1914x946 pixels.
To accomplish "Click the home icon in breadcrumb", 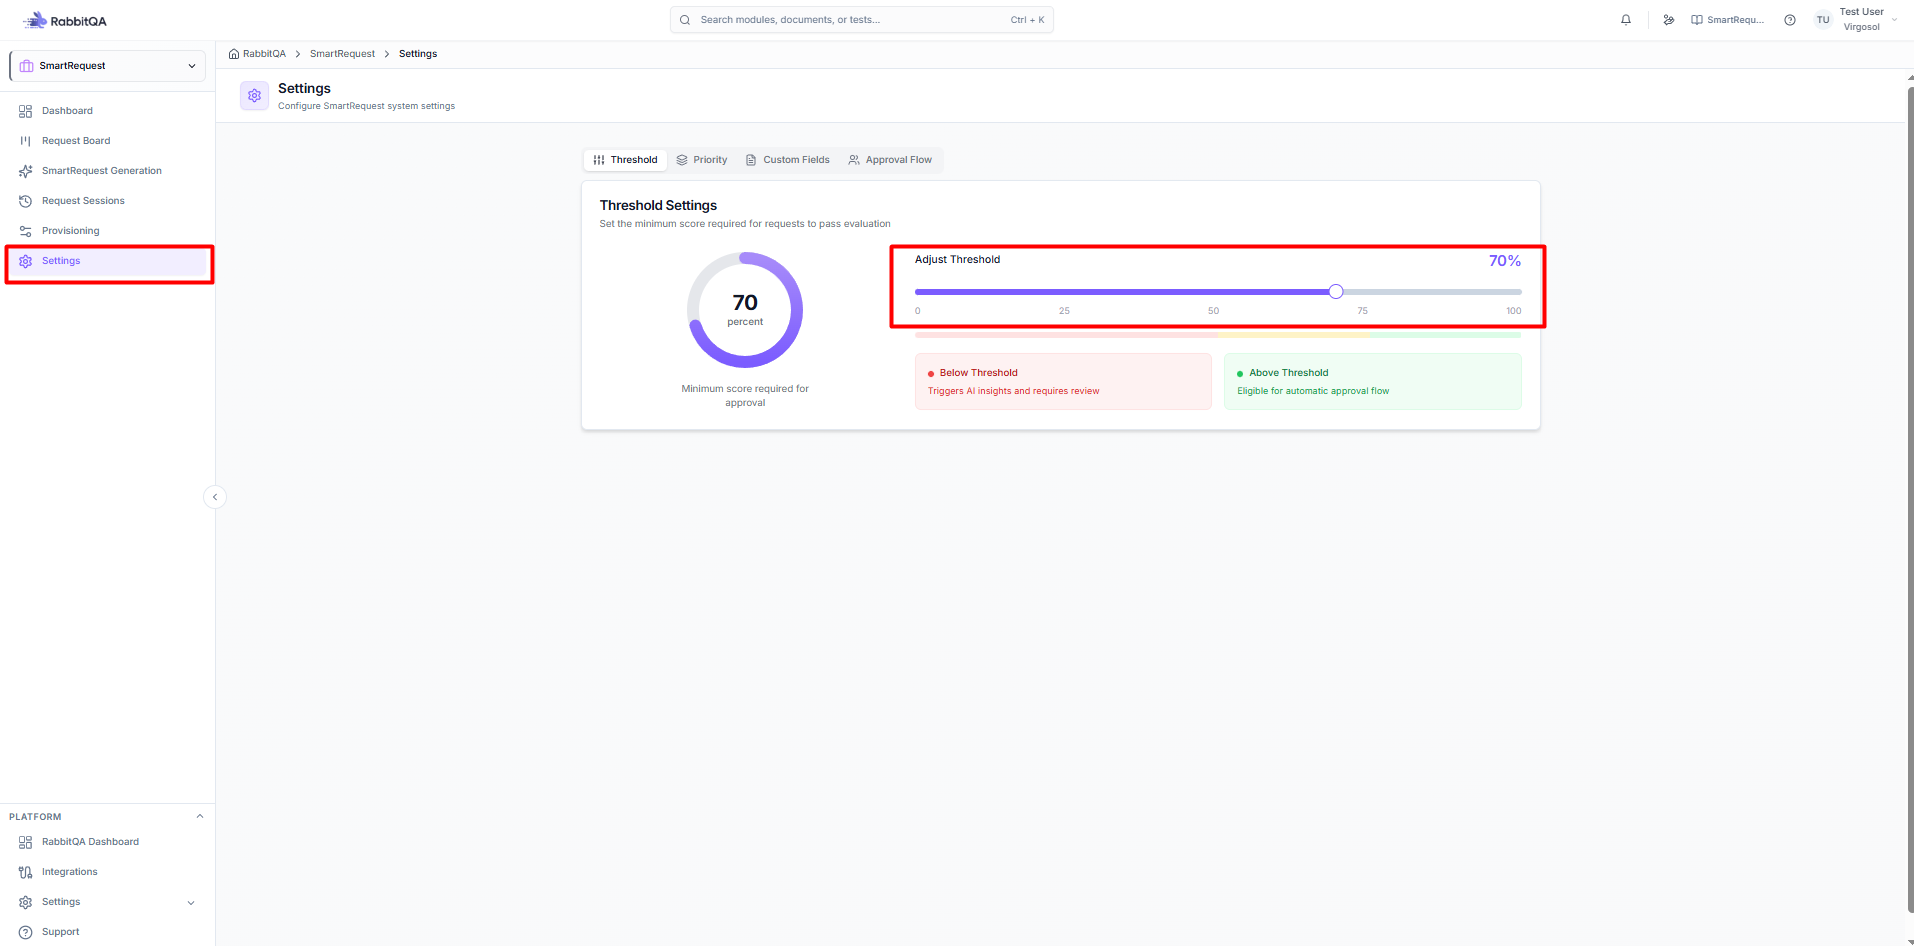I will coord(234,54).
